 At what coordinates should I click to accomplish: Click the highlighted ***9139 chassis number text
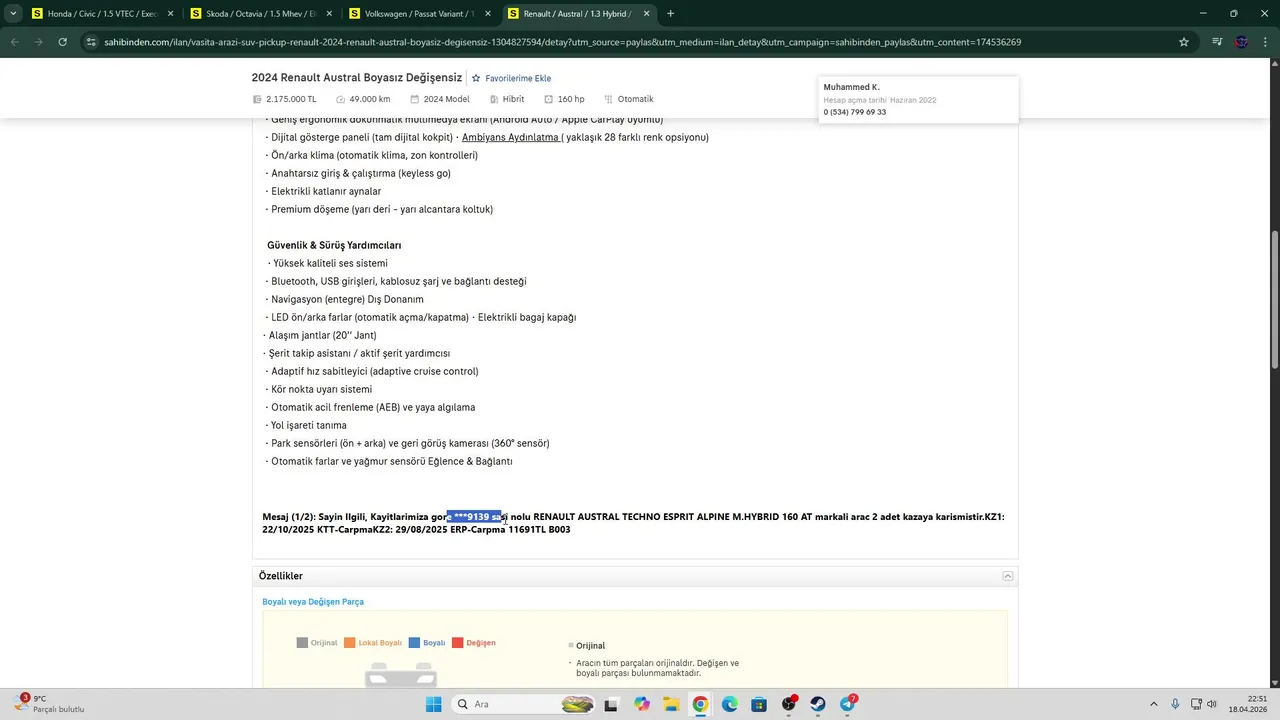pyautogui.click(x=475, y=517)
